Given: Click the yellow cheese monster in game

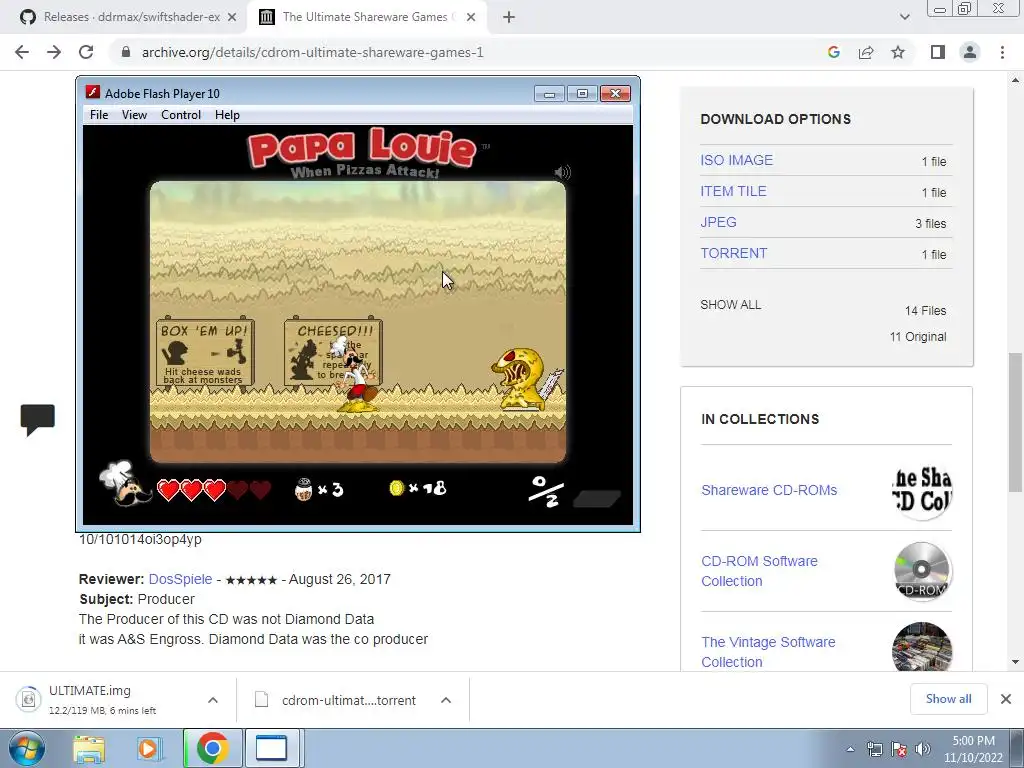Looking at the screenshot, I should 522,379.
